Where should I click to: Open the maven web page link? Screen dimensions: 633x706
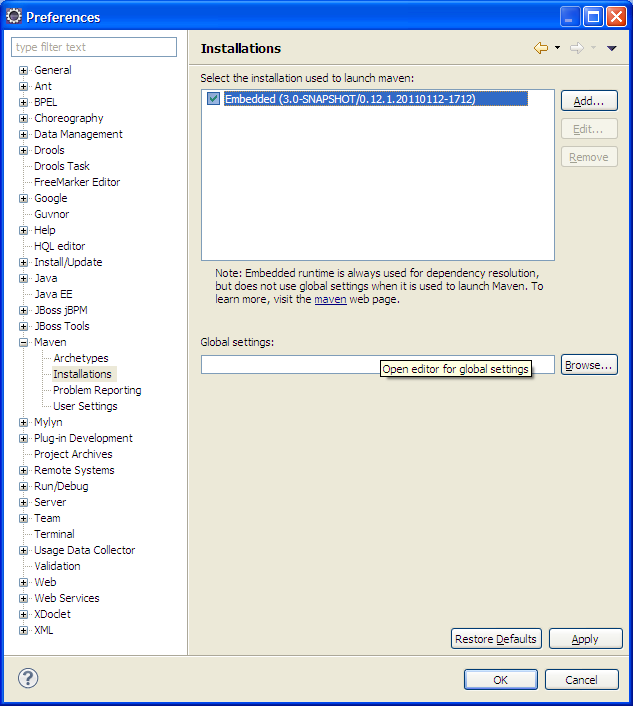pyautogui.click(x=330, y=299)
